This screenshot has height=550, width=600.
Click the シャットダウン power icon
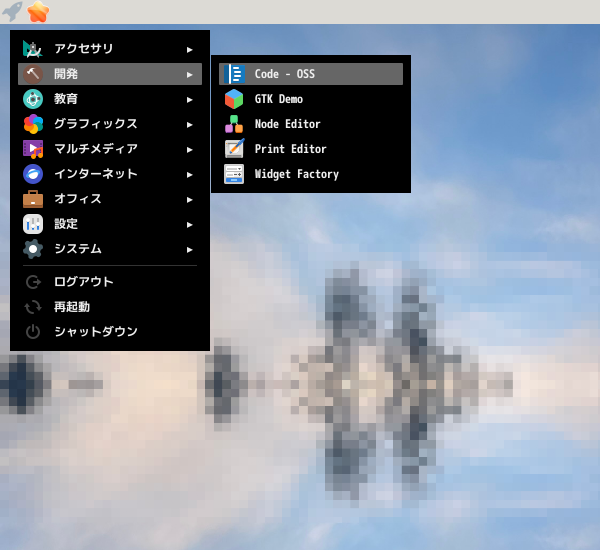coord(33,332)
